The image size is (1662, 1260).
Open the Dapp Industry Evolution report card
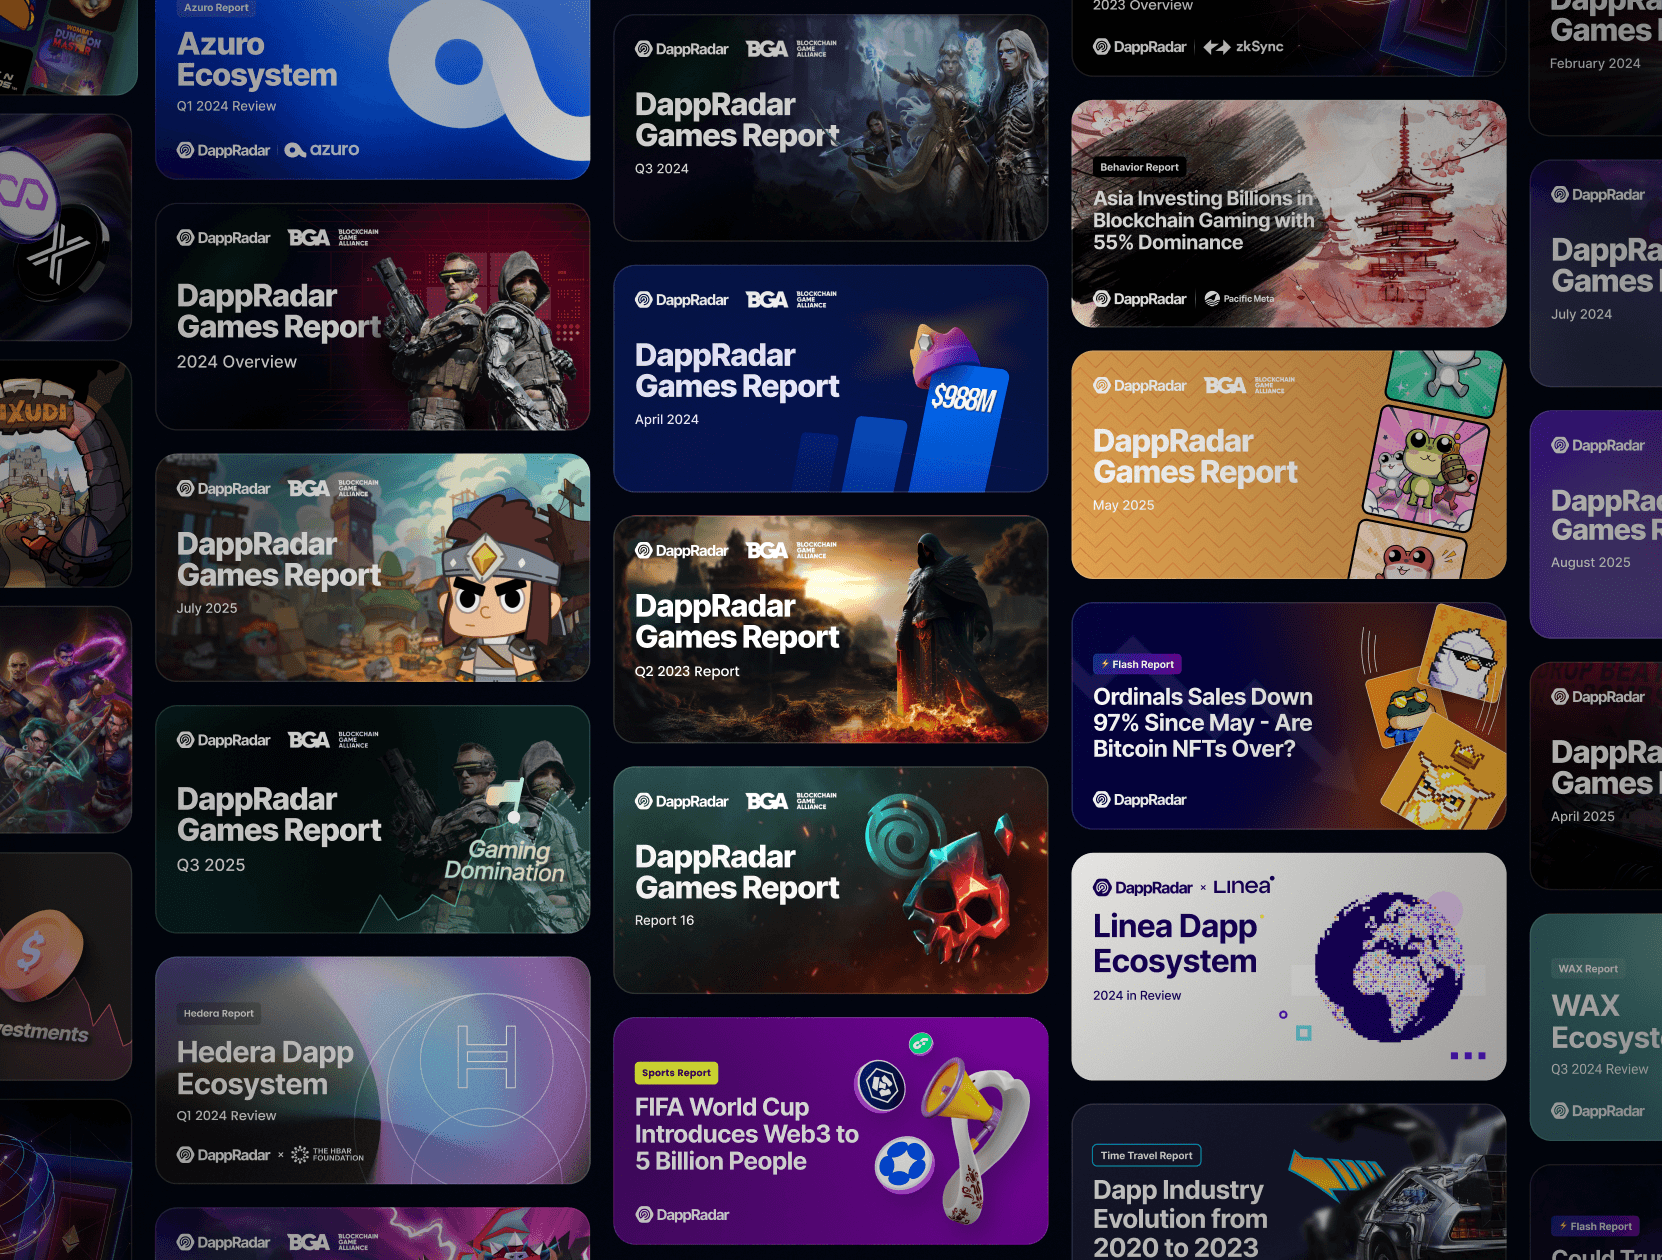coord(1288,1182)
